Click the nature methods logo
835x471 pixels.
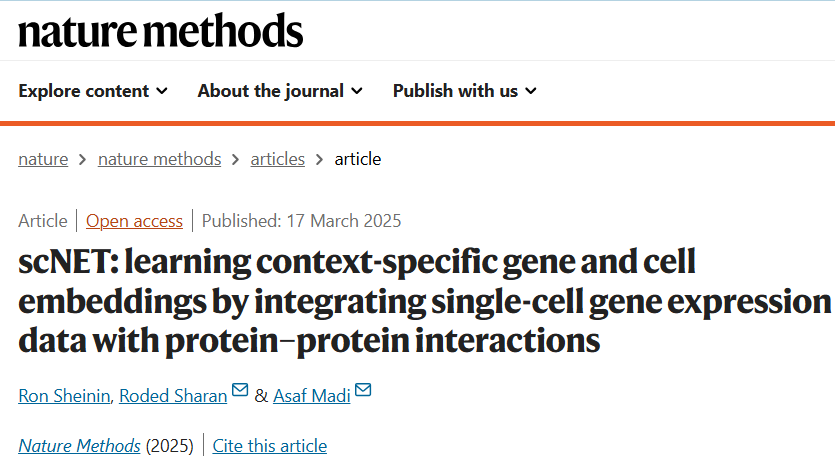(x=160, y=31)
